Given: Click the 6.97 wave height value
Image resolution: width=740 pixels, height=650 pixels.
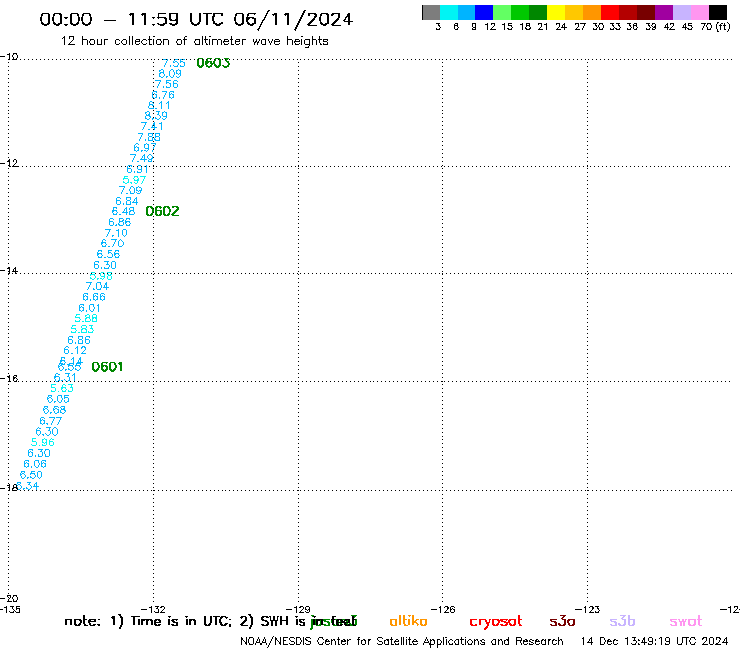Looking at the screenshot, I should (145, 148).
